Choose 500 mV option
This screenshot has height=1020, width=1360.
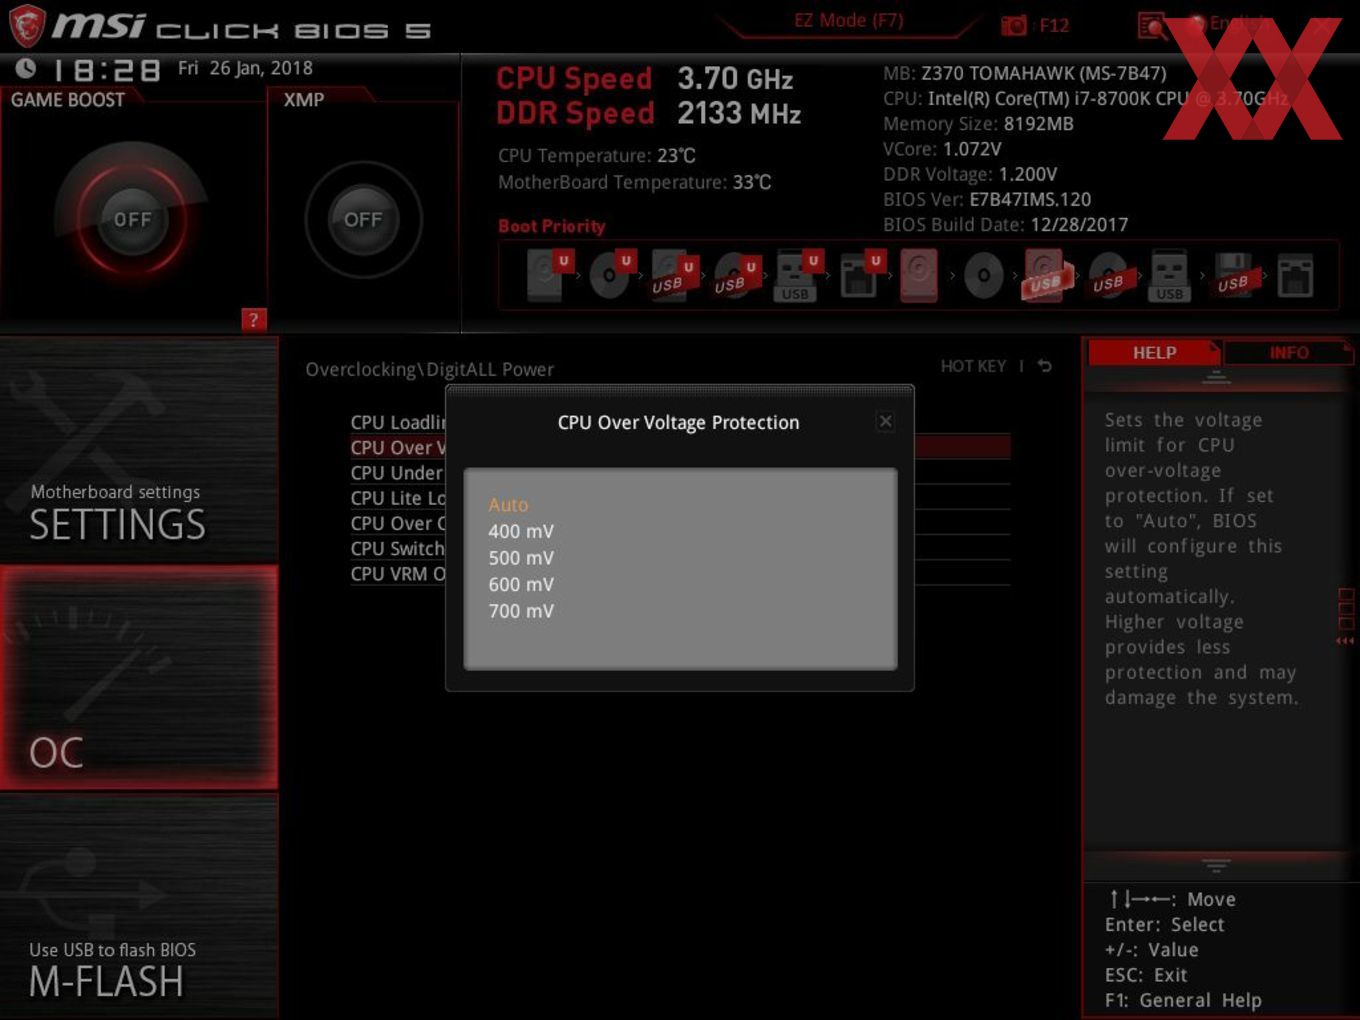[521, 558]
